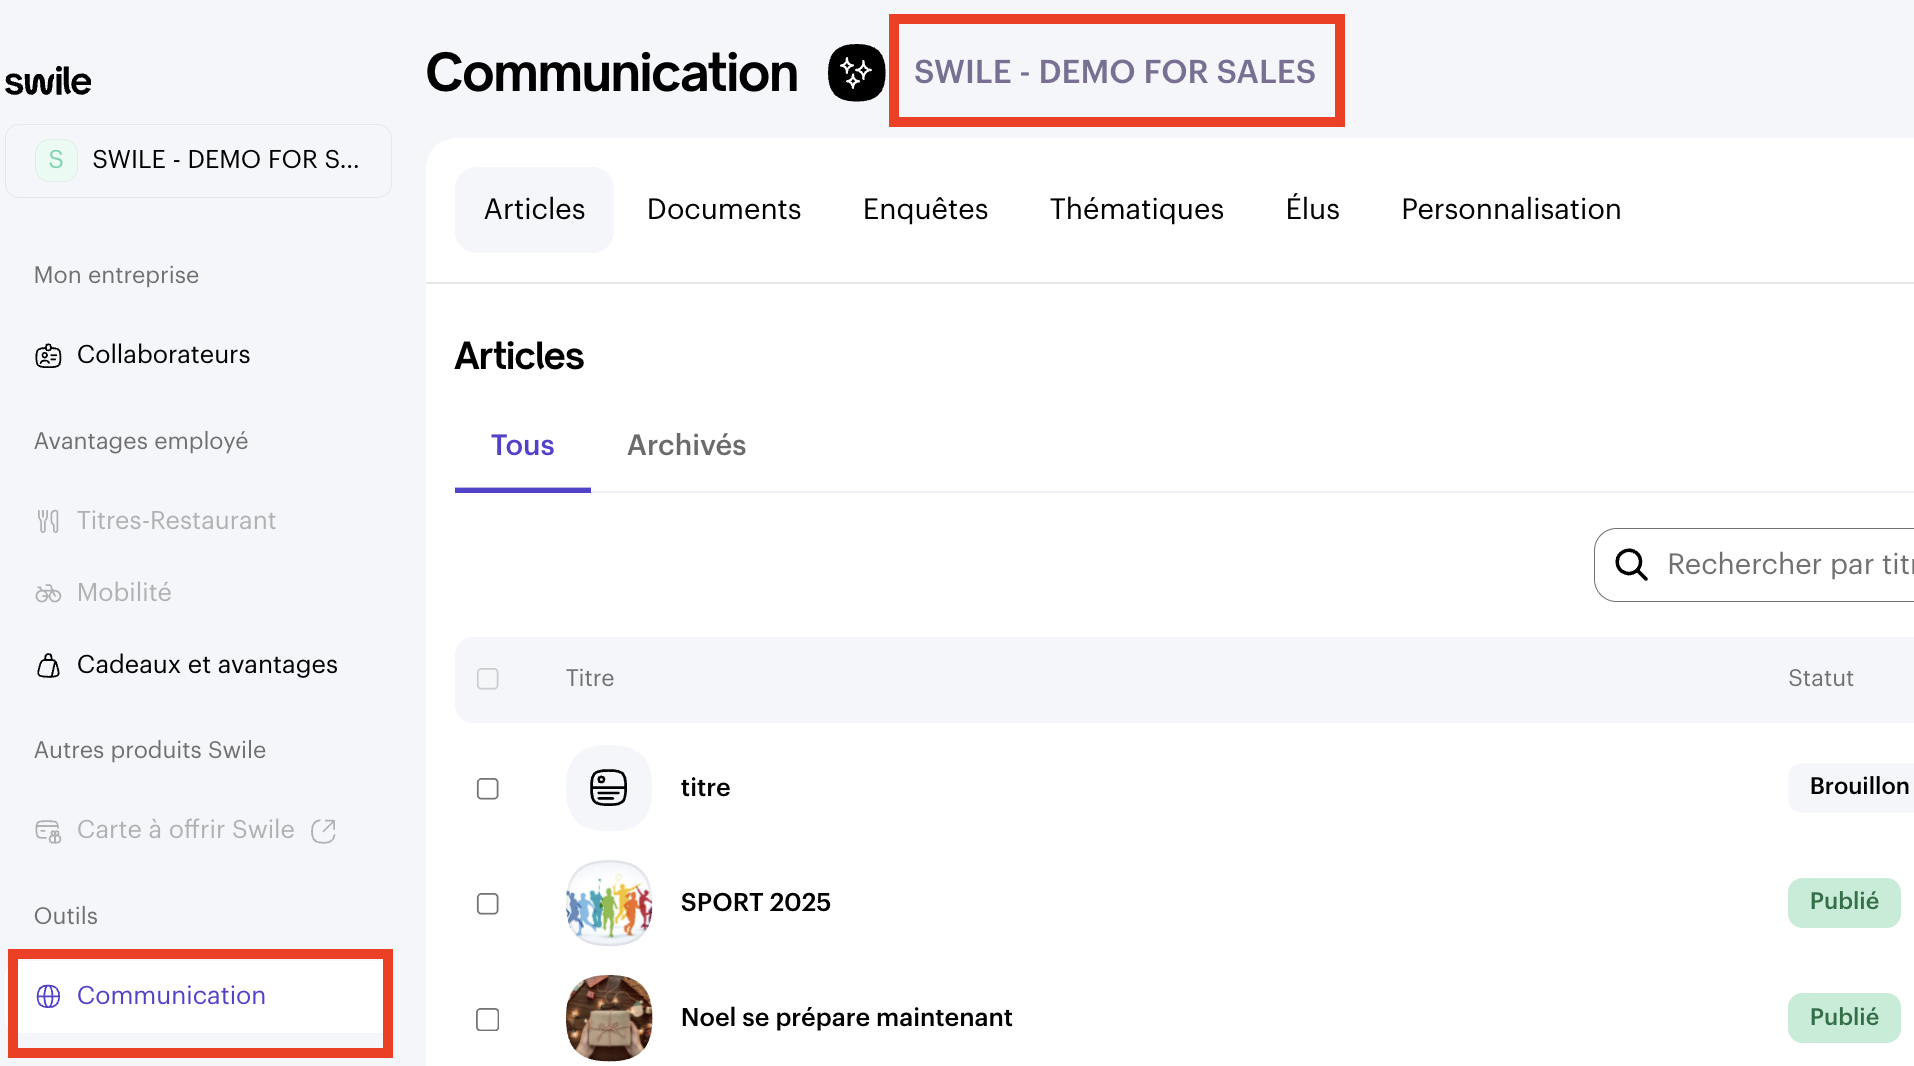Click the Collaborateurs badge icon

pos(48,355)
